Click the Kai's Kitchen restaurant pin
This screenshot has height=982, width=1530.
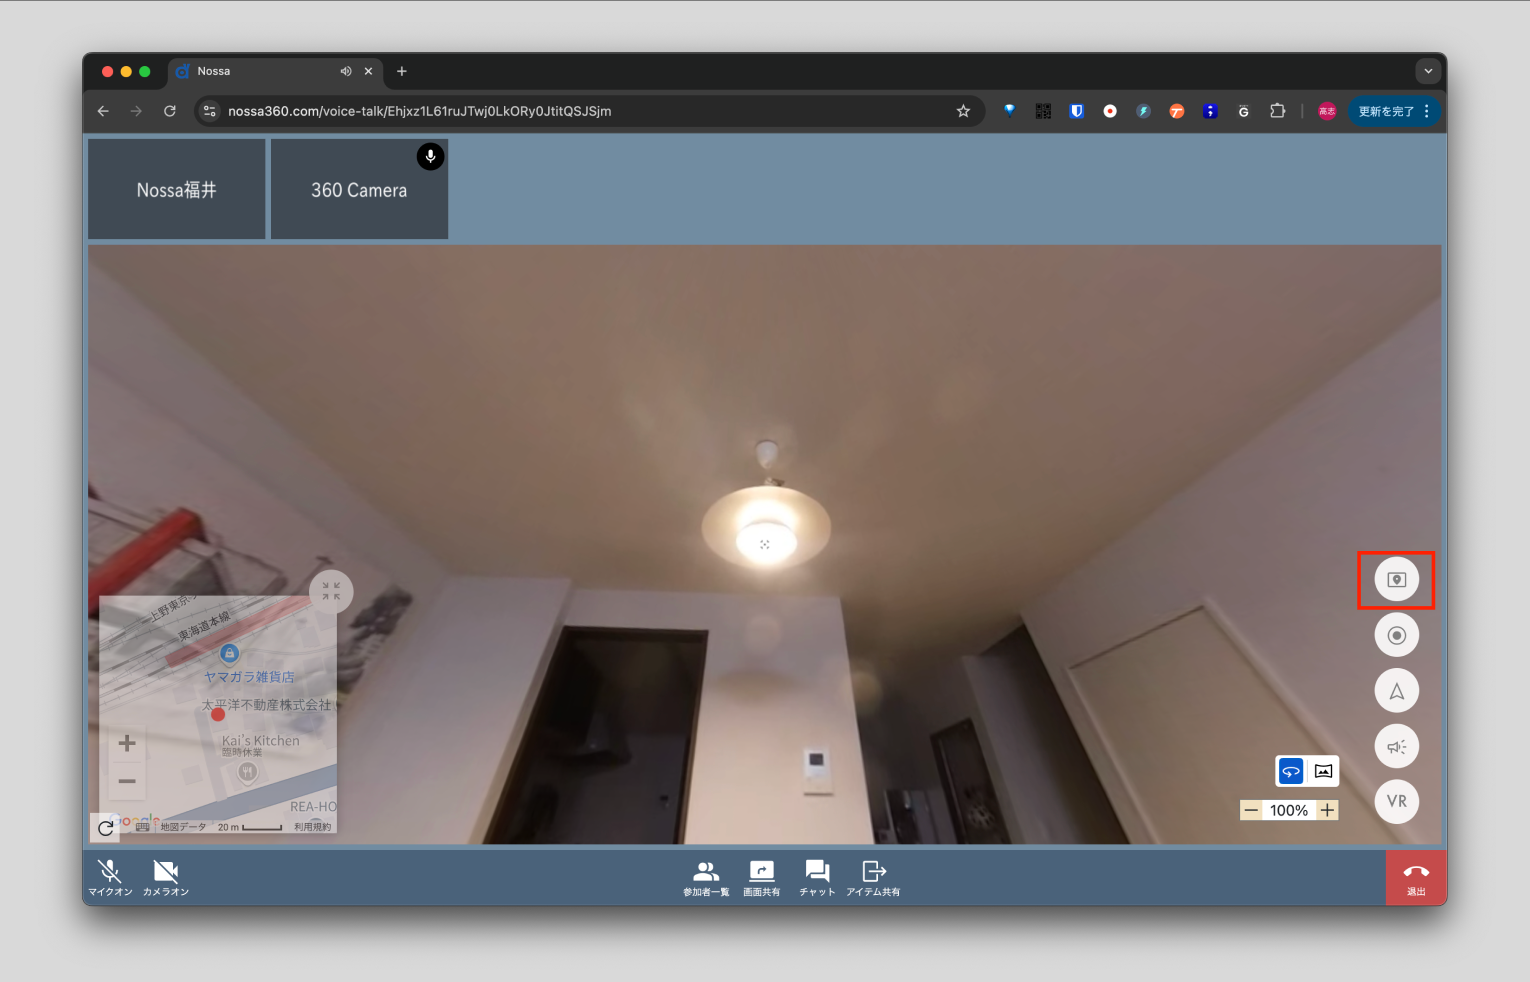(x=248, y=772)
